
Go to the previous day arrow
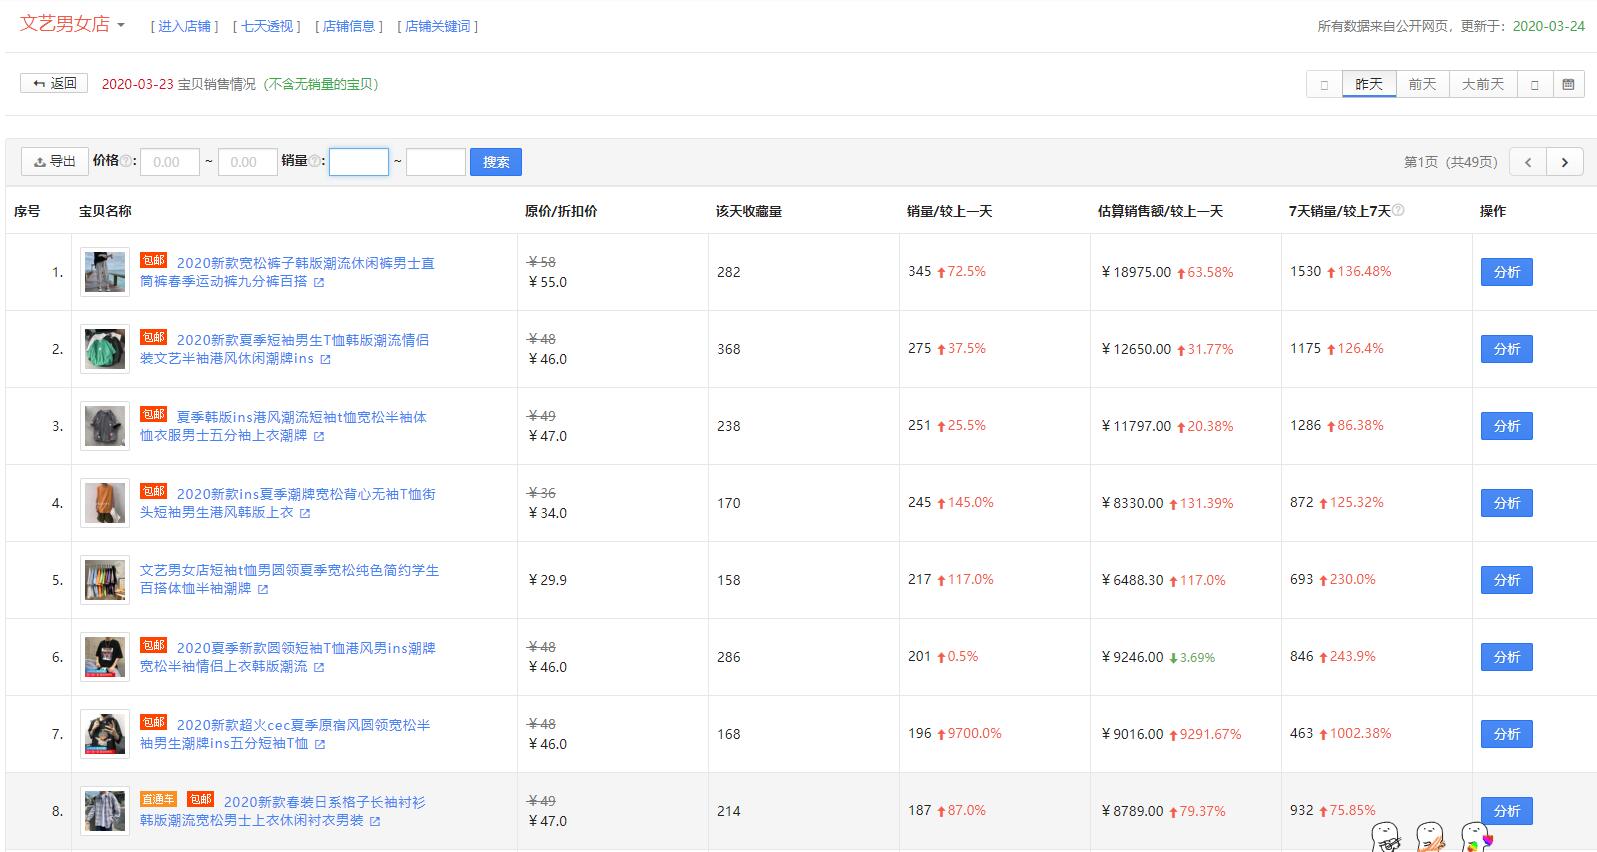coord(1324,84)
